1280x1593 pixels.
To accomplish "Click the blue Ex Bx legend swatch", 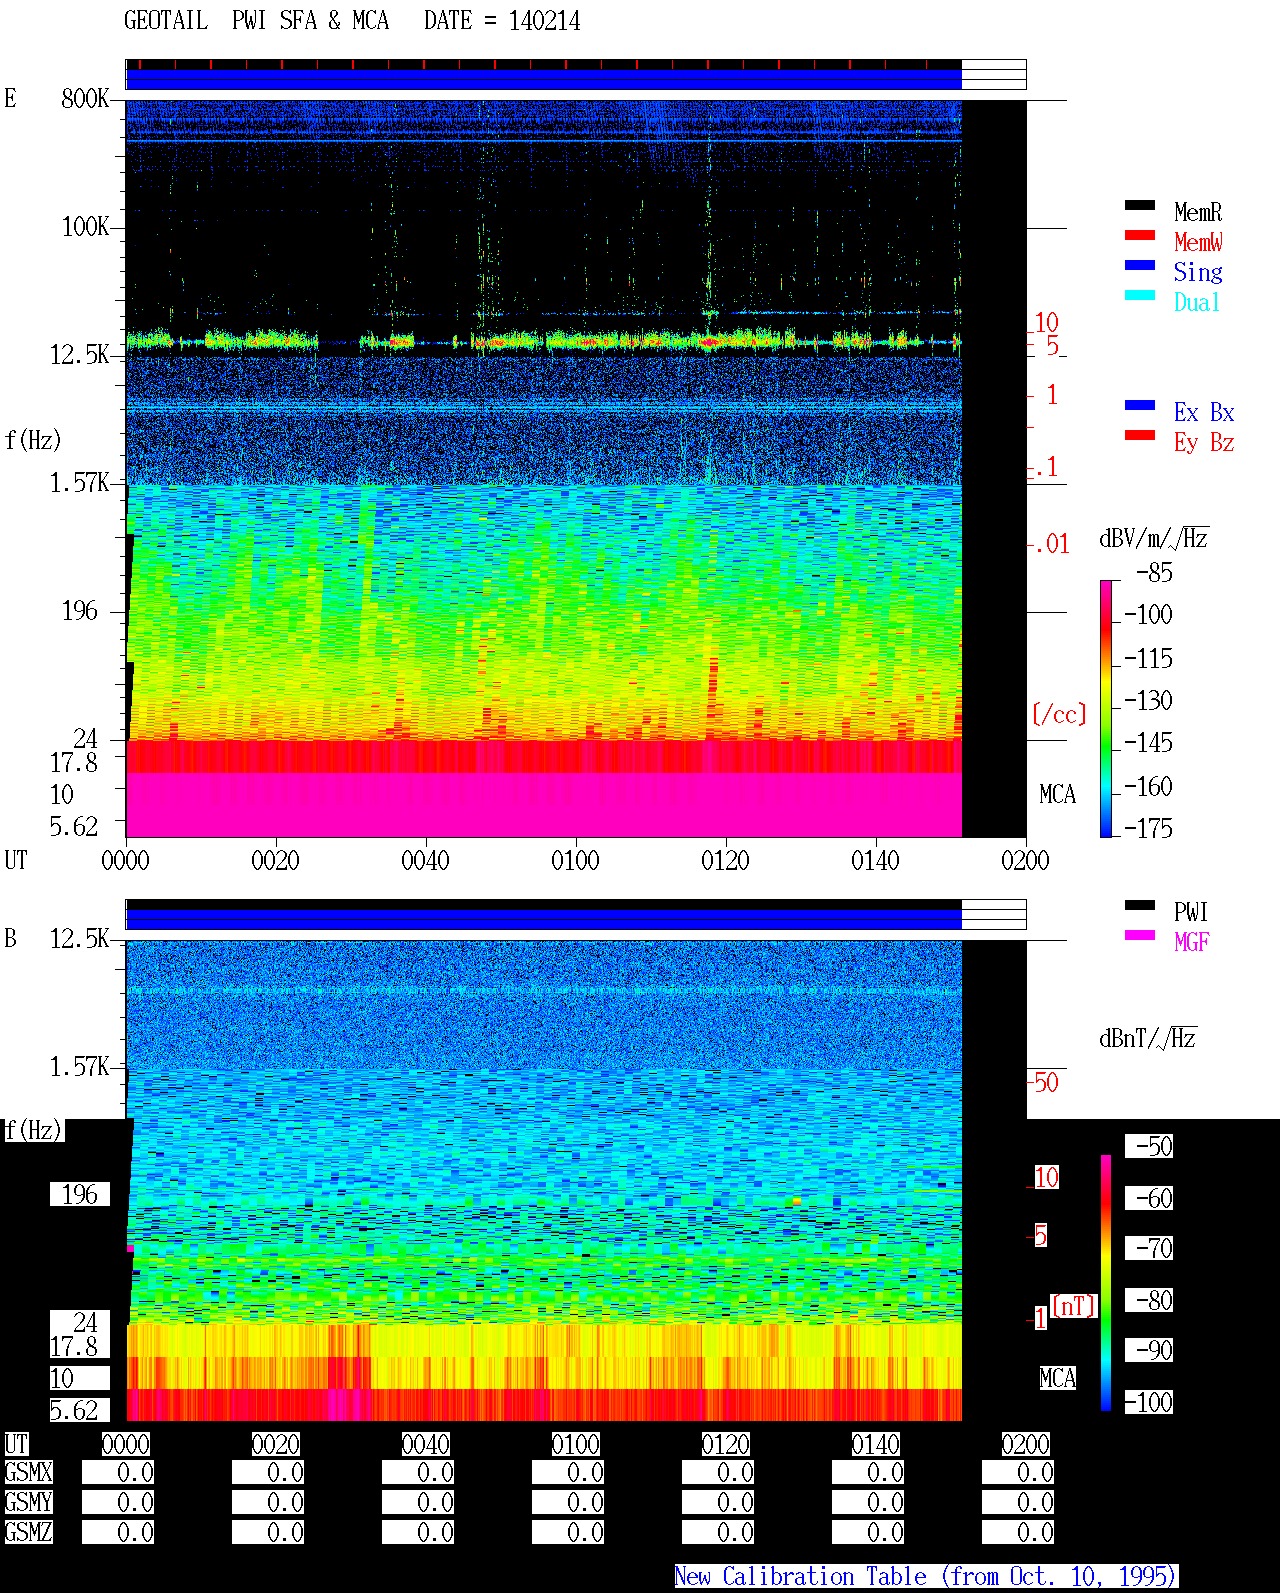I will pos(1140,405).
